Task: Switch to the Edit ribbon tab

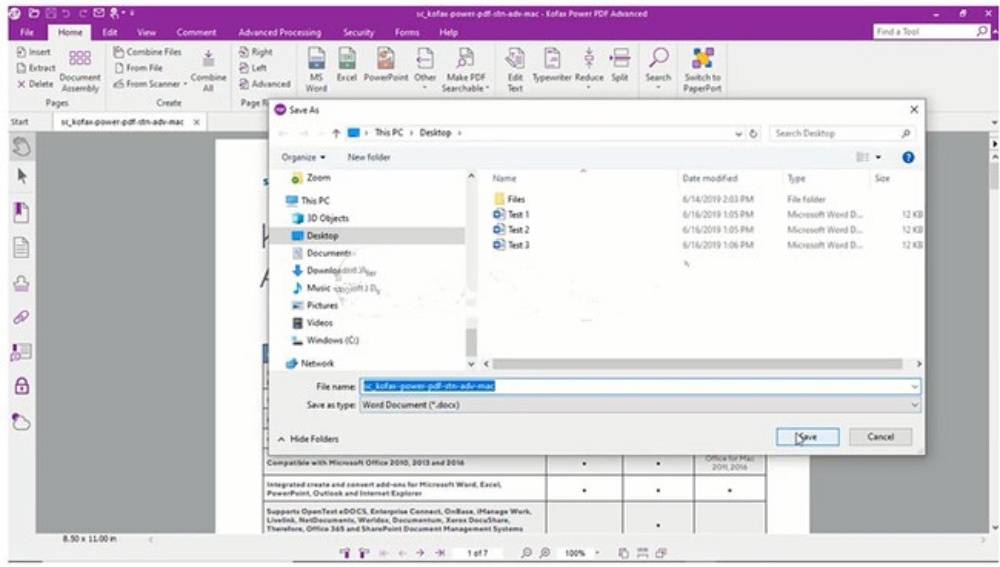Action: [x=110, y=32]
